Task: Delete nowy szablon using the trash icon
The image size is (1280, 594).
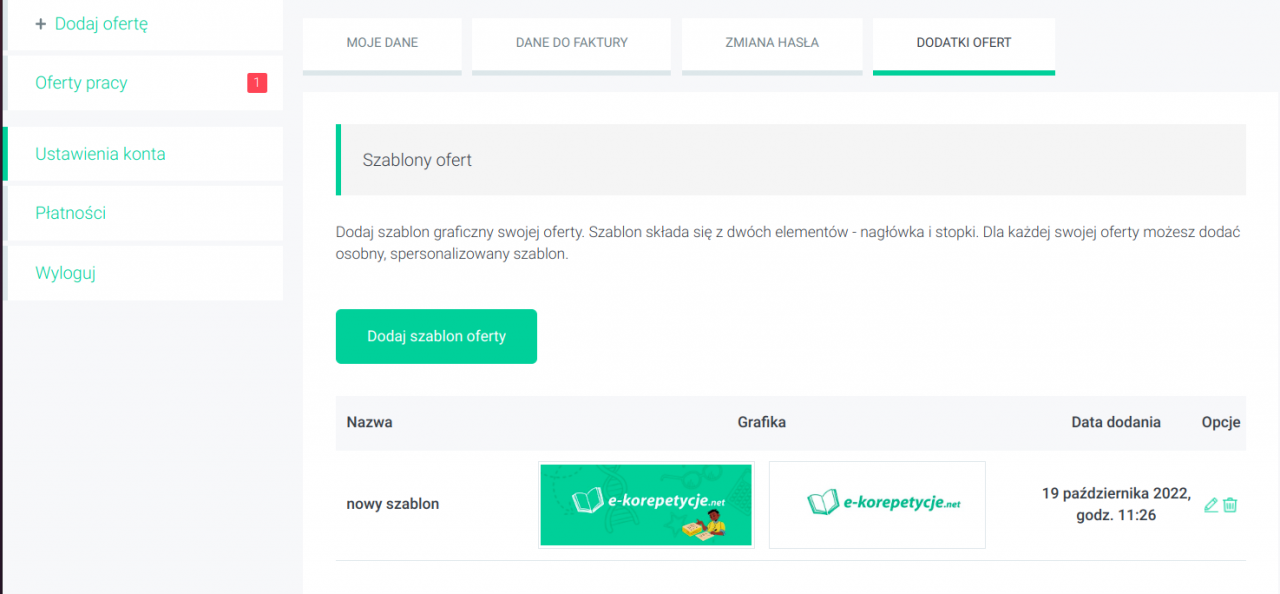Action: pyautogui.click(x=1230, y=505)
